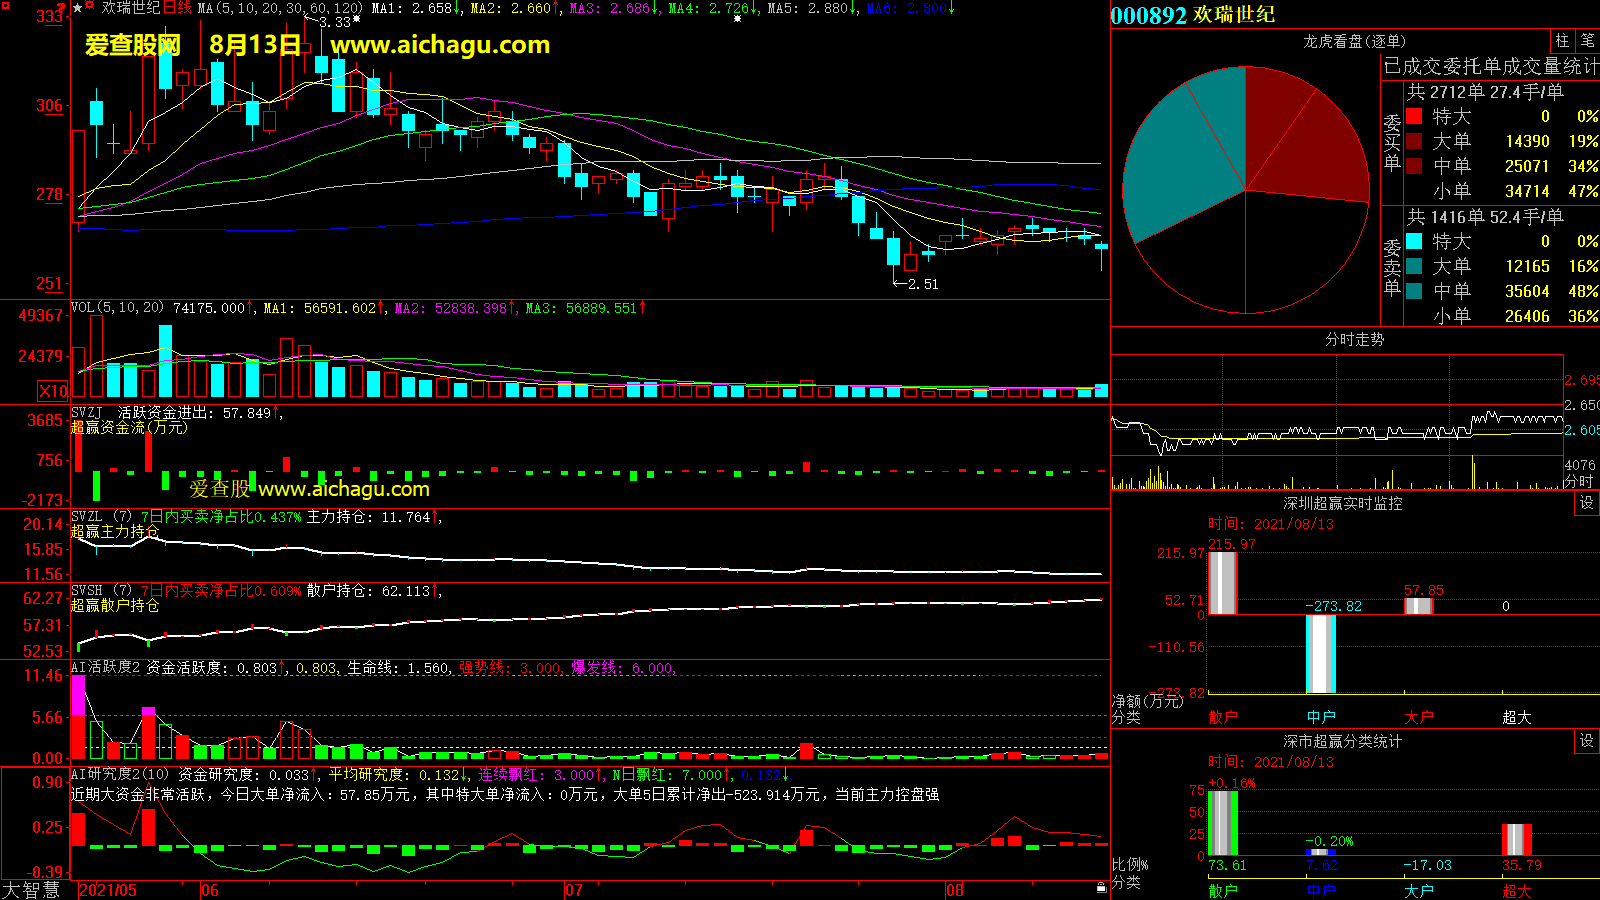Select the 龙虎看盘(逐单) panel title
The width and height of the screenshot is (1600, 900).
pyautogui.click(x=1354, y=41)
